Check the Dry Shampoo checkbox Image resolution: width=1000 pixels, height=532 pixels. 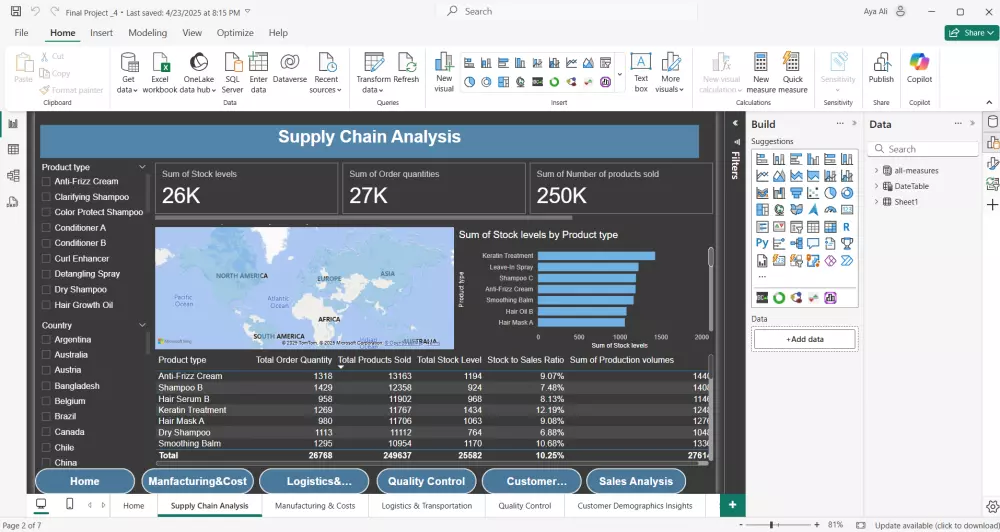(46, 289)
